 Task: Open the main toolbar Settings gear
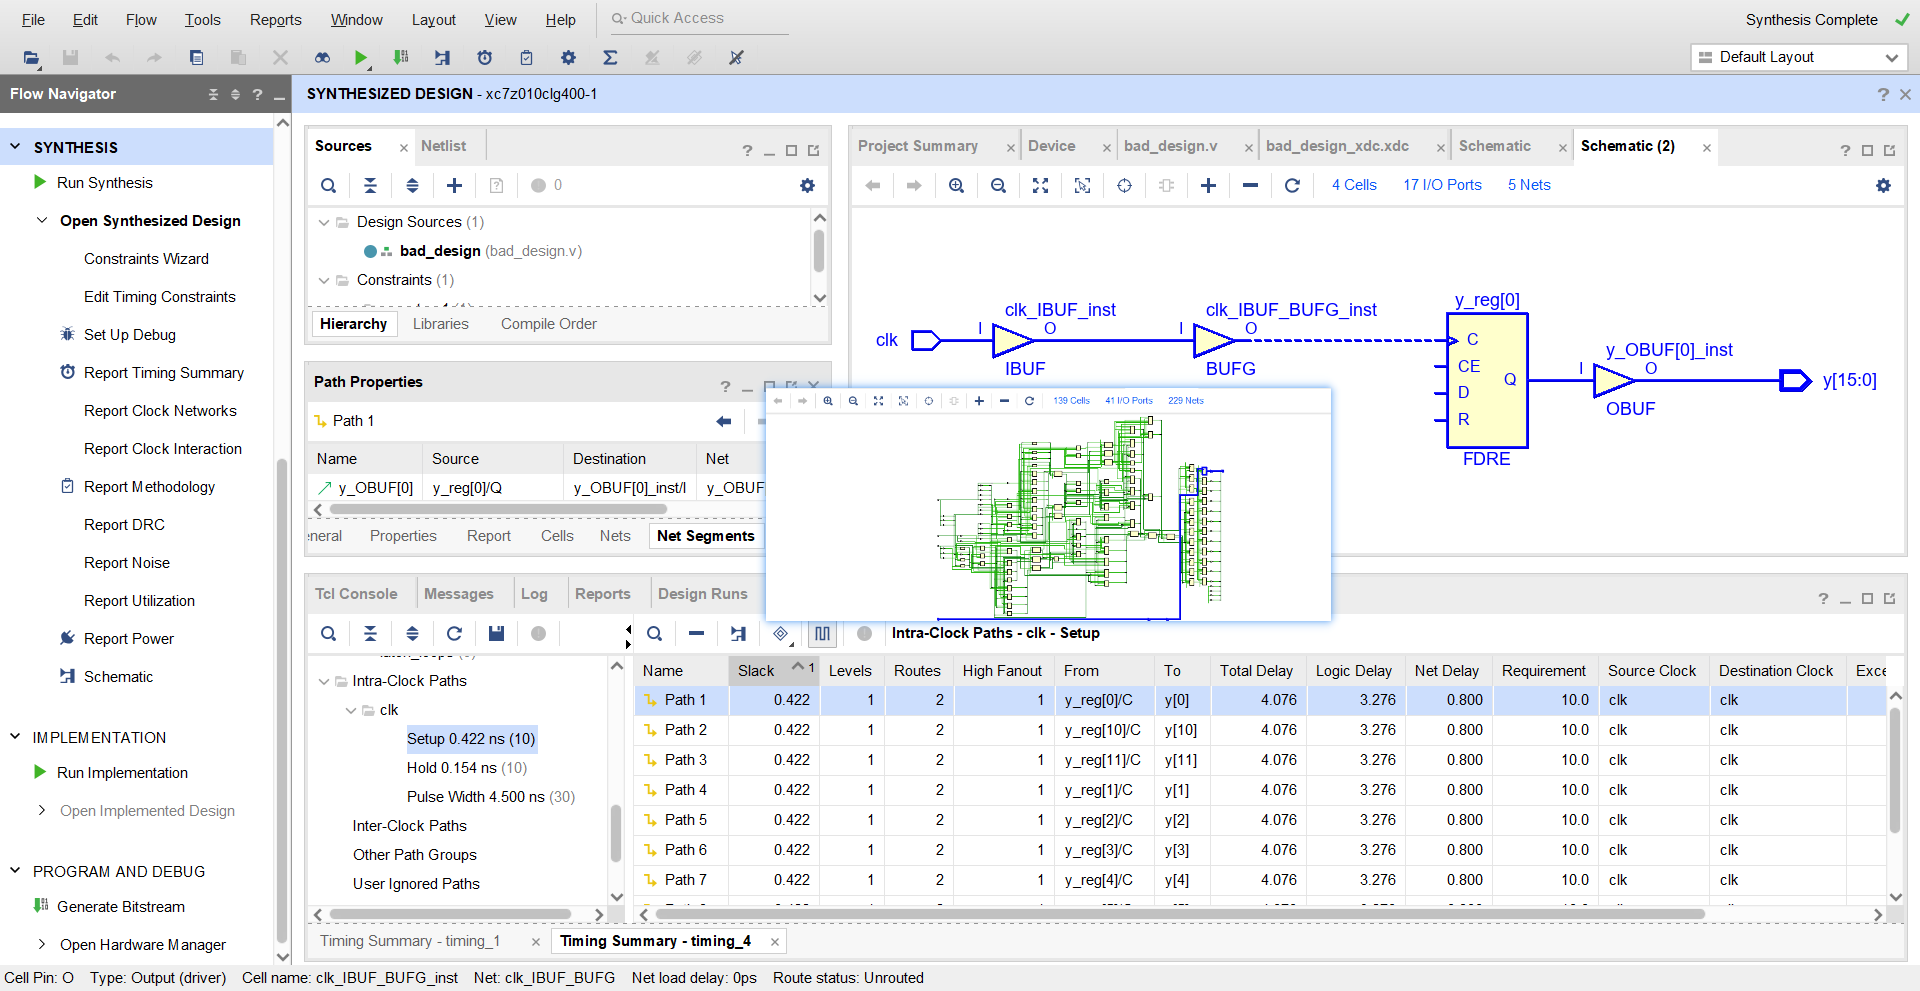pyautogui.click(x=568, y=58)
